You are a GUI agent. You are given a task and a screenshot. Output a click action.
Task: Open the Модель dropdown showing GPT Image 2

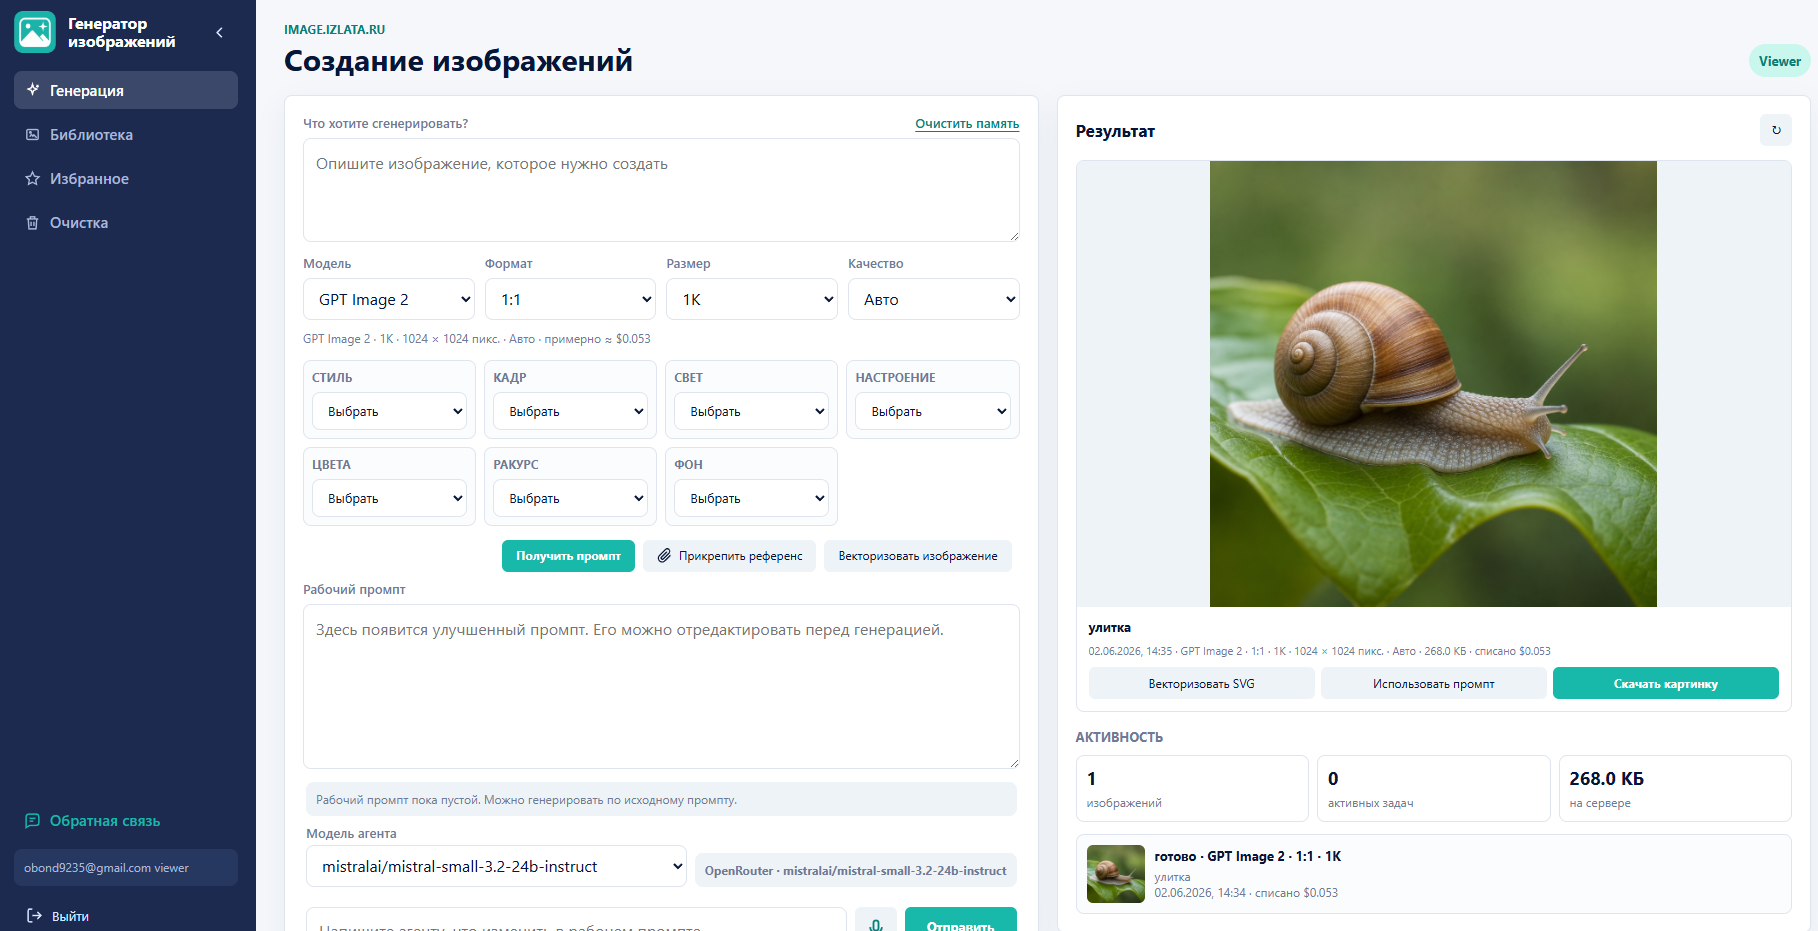click(389, 299)
